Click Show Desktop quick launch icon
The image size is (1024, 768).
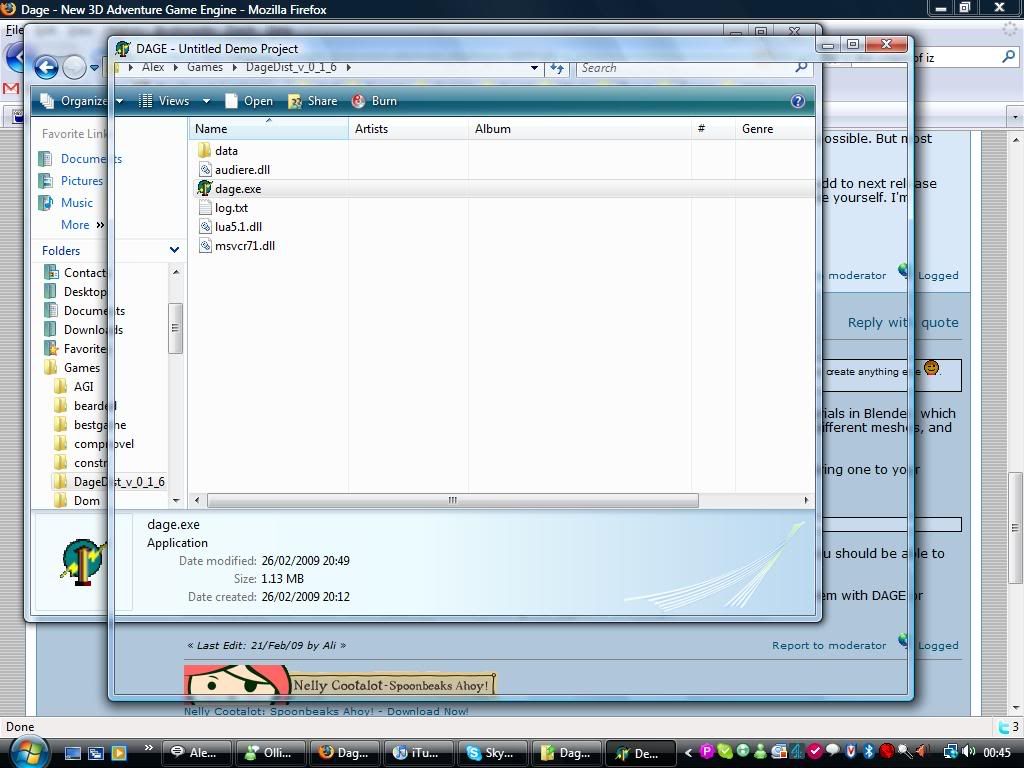tap(72, 753)
